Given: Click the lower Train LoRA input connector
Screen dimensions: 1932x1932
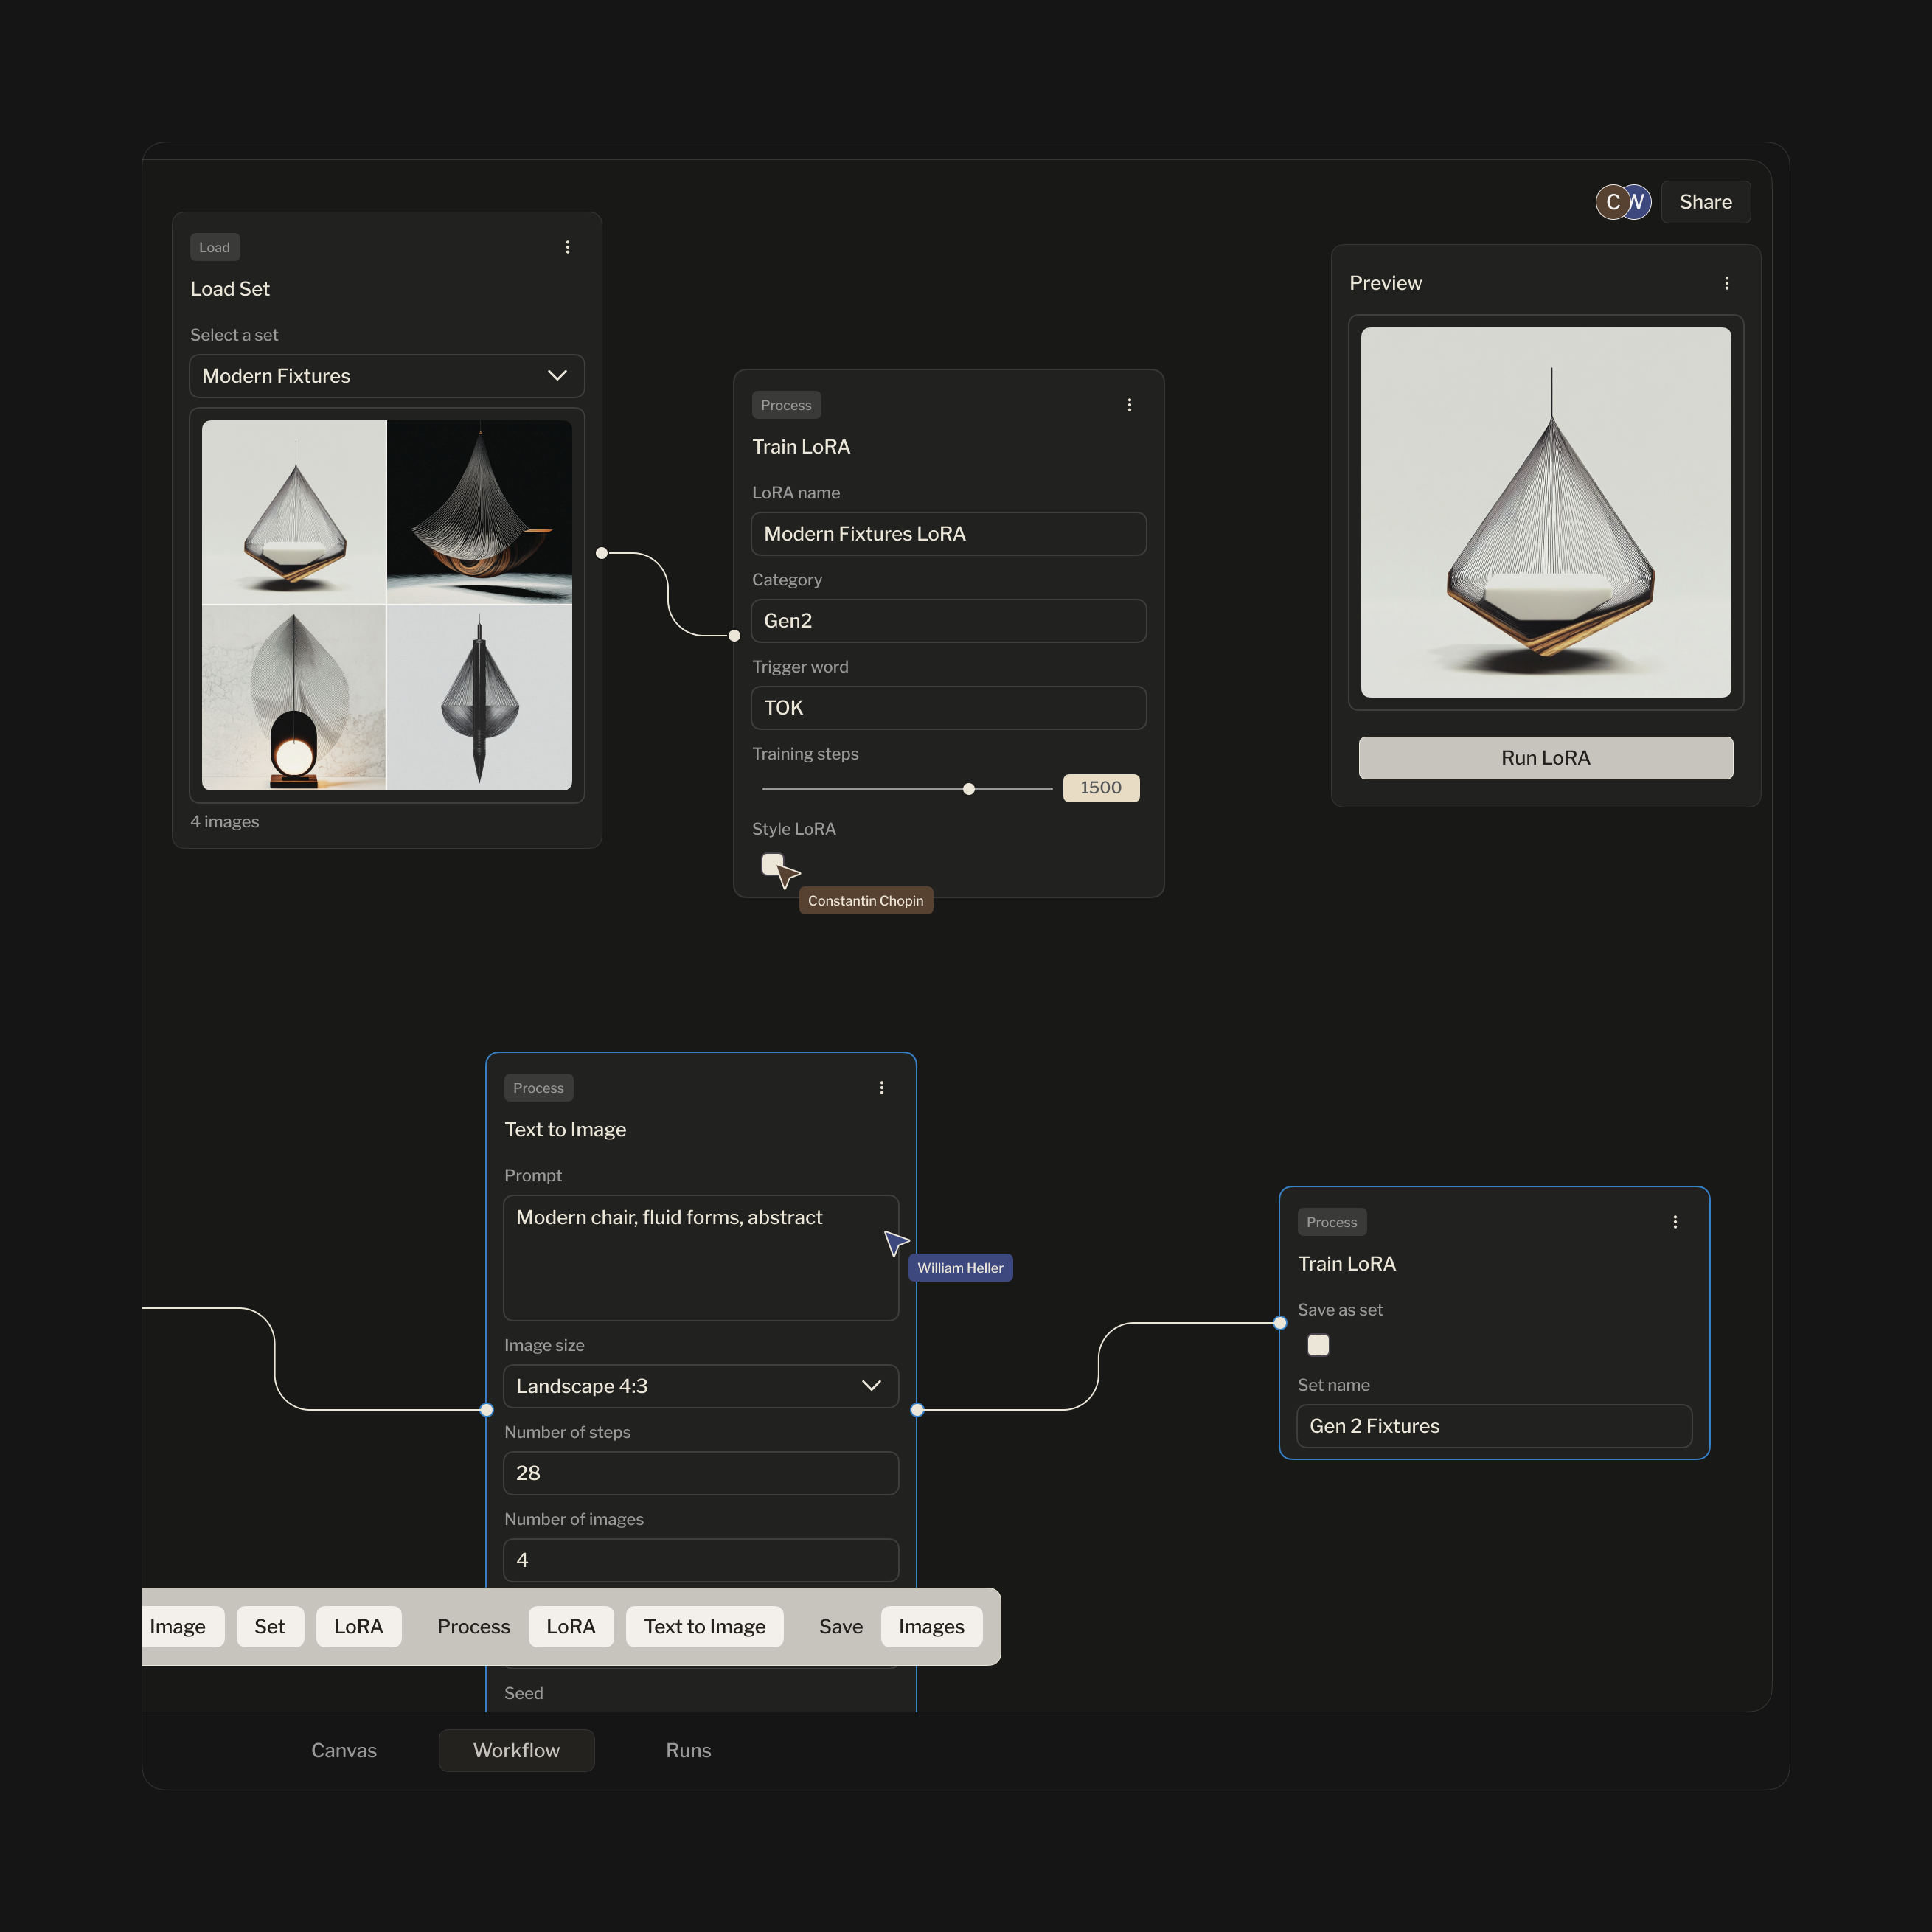Looking at the screenshot, I should coord(1280,1323).
